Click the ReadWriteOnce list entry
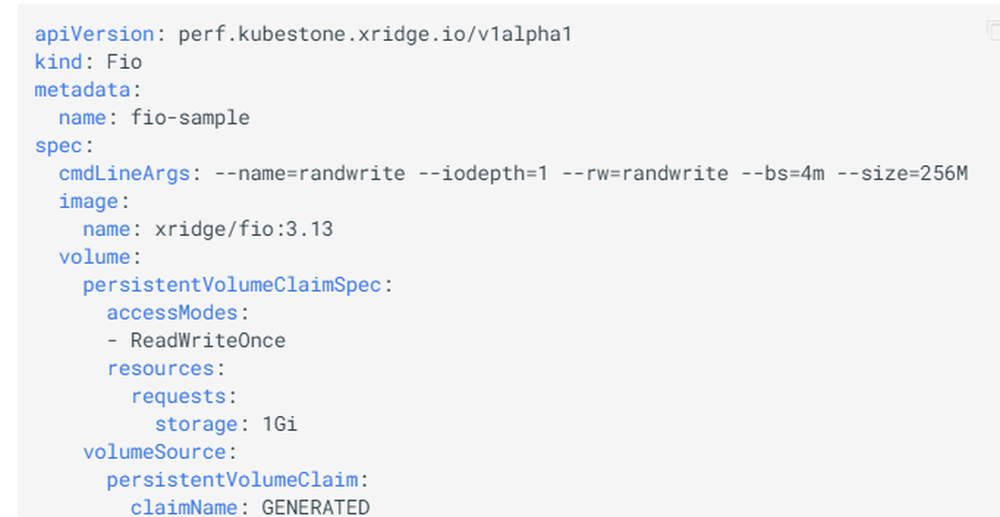 [x=208, y=341]
